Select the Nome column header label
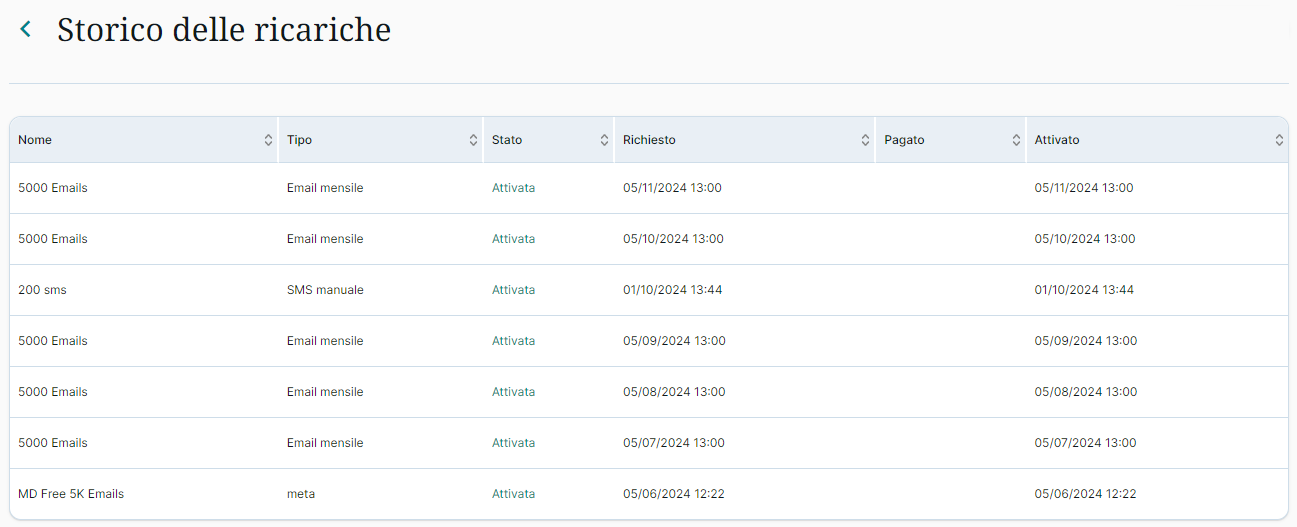This screenshot has width=1297, height=527. pos(35,140)
